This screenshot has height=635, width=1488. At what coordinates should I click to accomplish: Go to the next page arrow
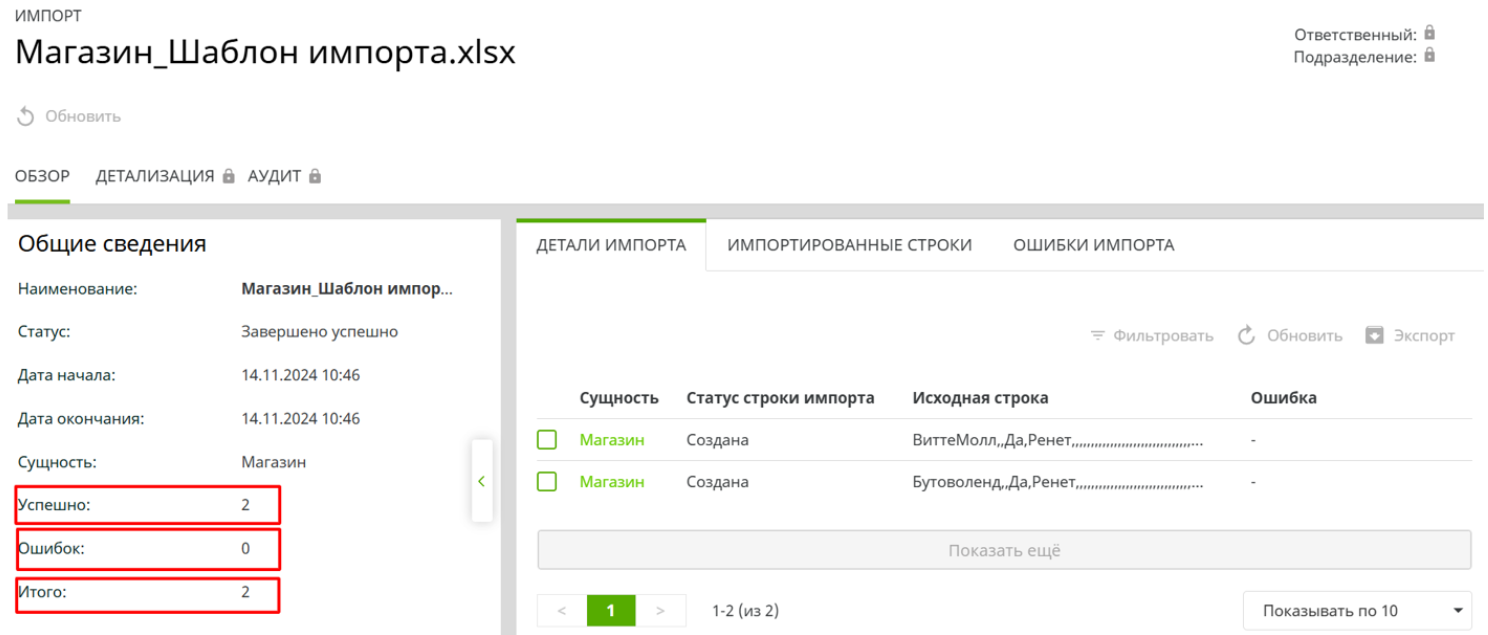660,611
